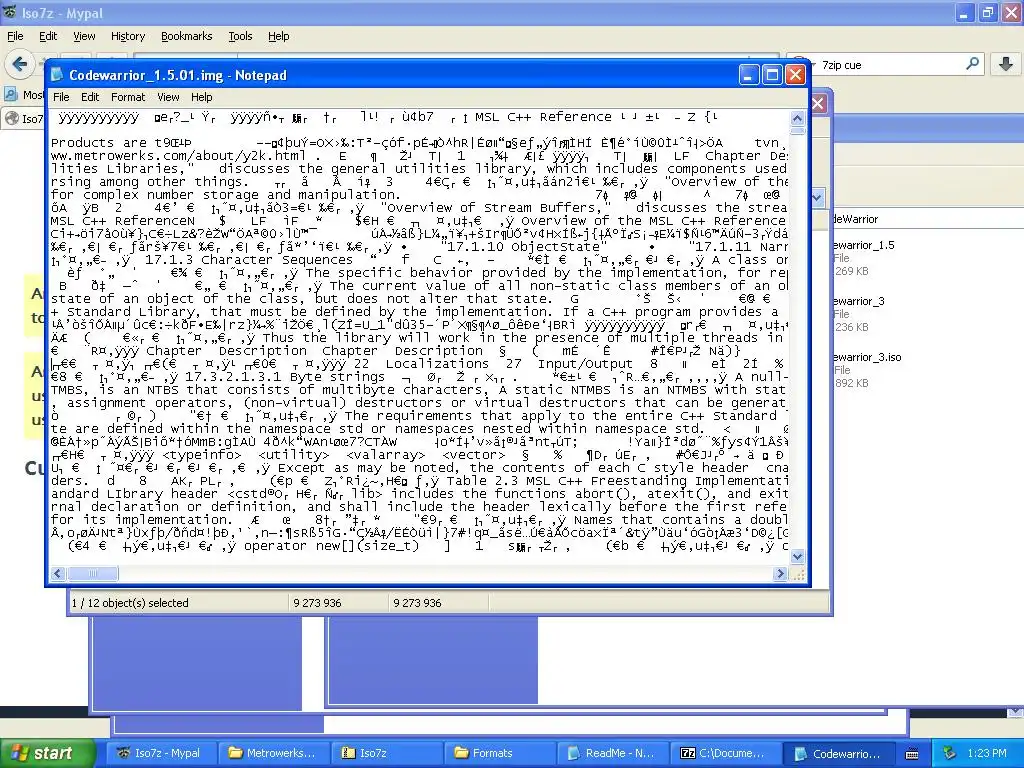The image size is (1024, 768).
Task: Open Notepad's Format menu
Action: tap(128, 97)
